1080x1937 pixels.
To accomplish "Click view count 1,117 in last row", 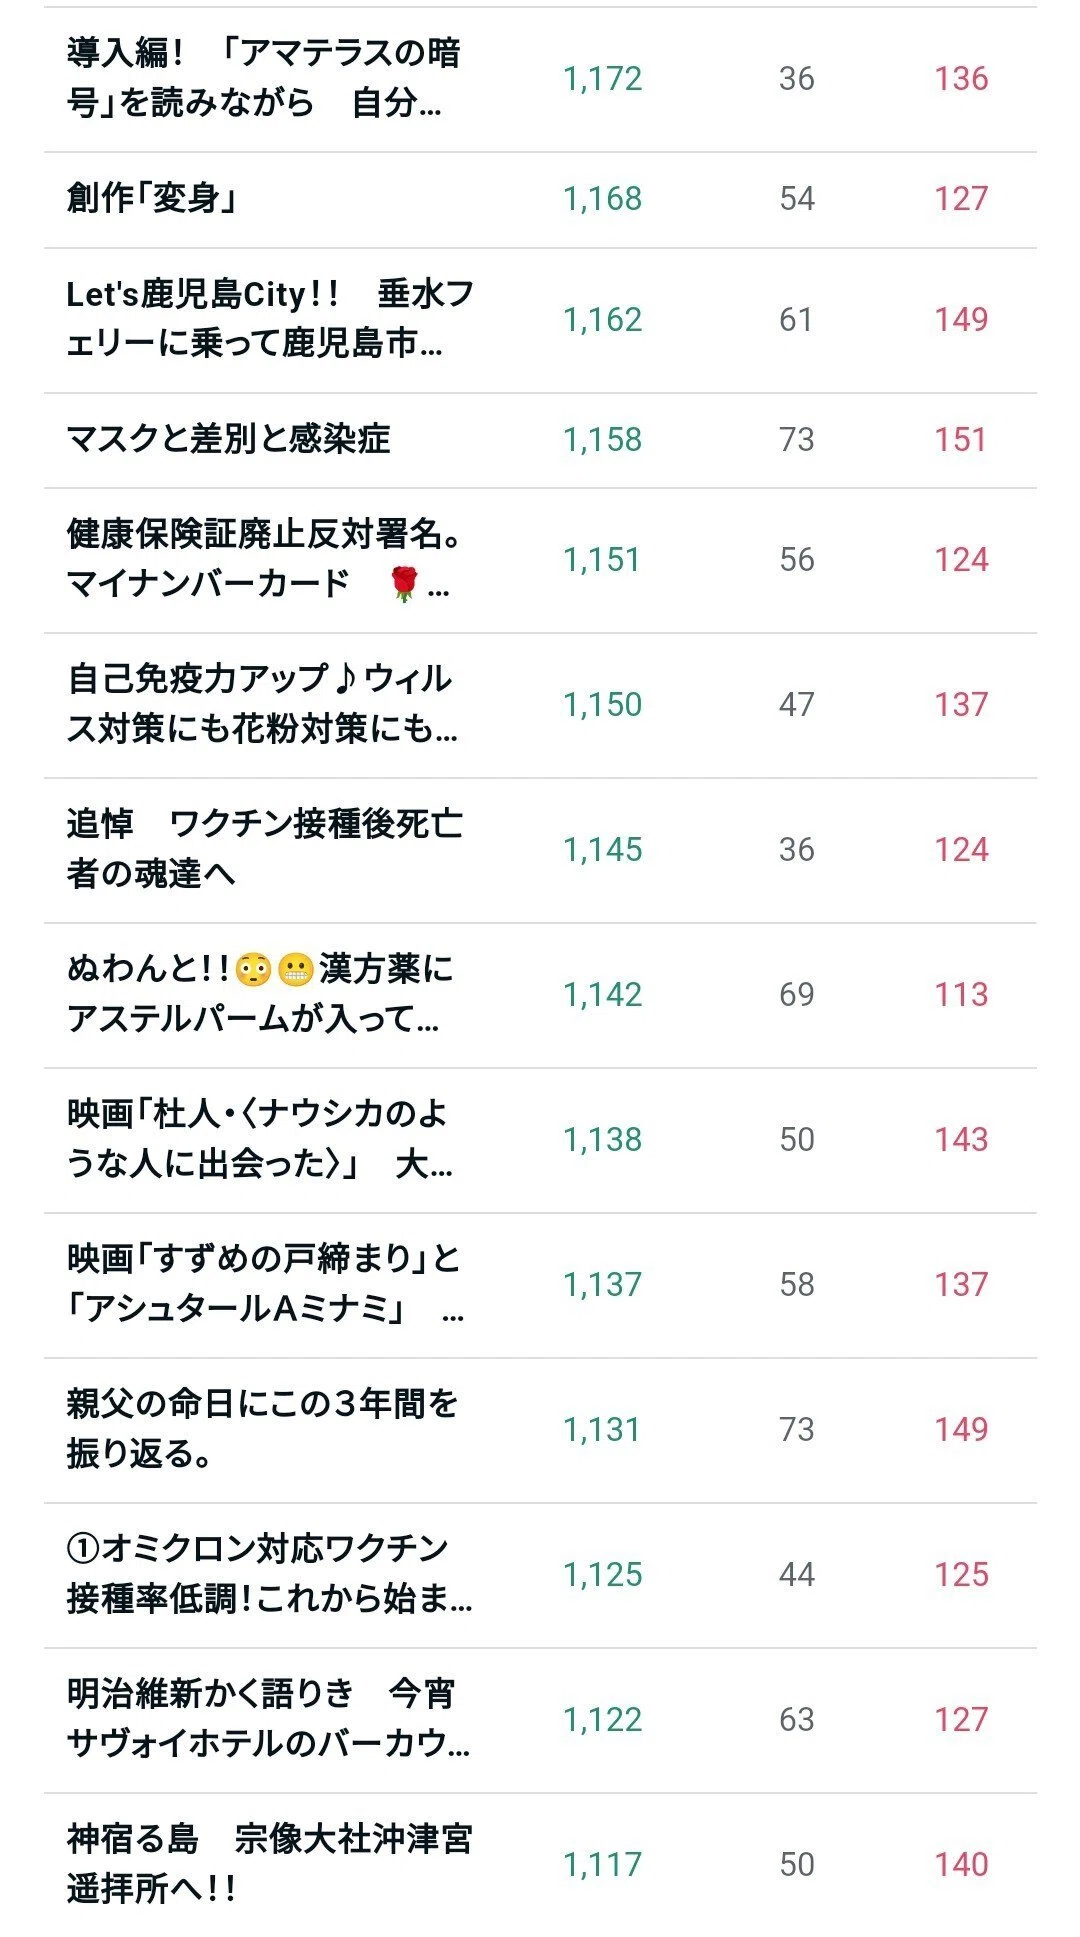I will point(603,1864).
